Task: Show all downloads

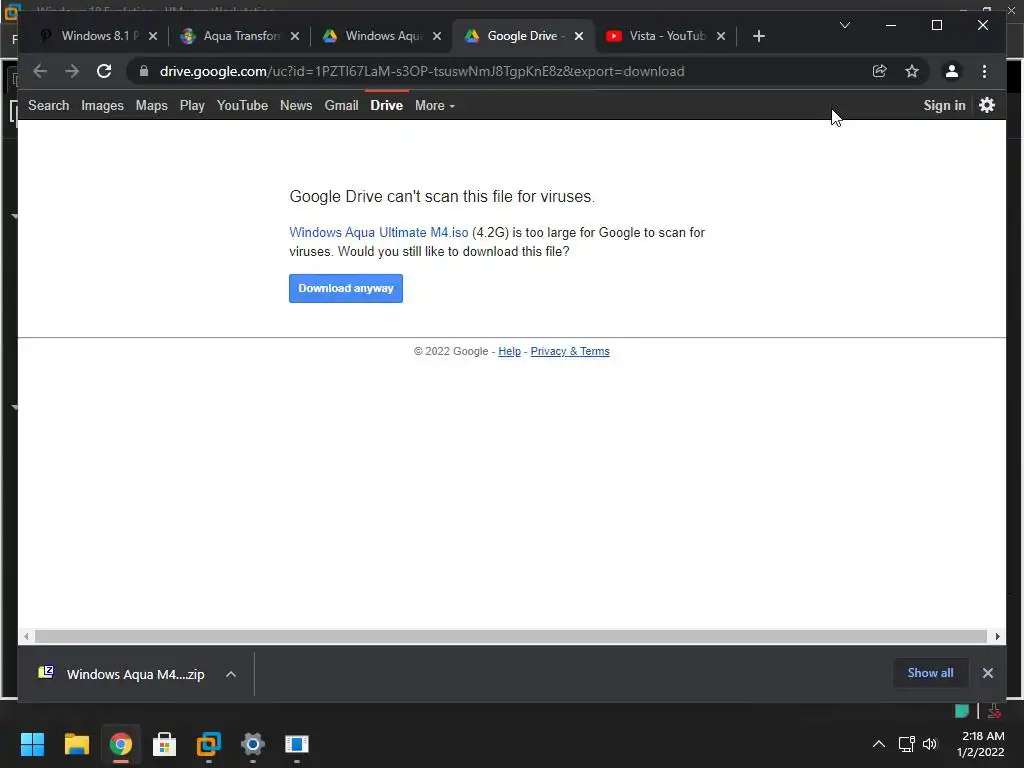Action: click(x=930, y=673)
